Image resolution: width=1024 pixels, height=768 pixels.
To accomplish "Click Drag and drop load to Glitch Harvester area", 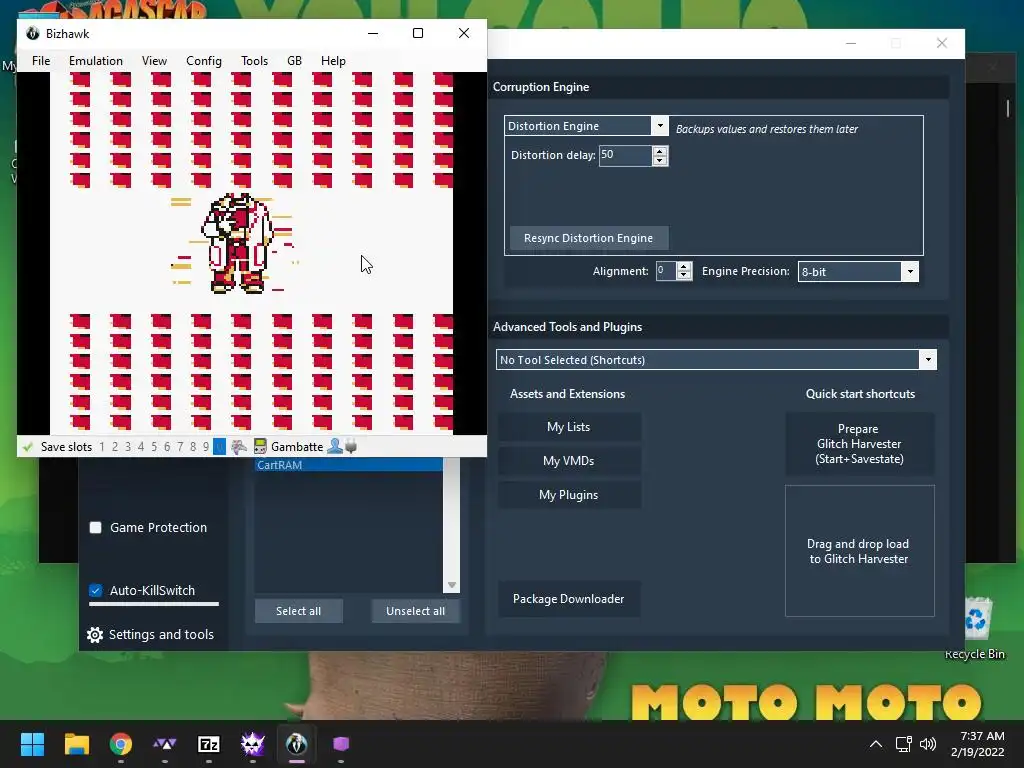I will (x=859, y=551).
